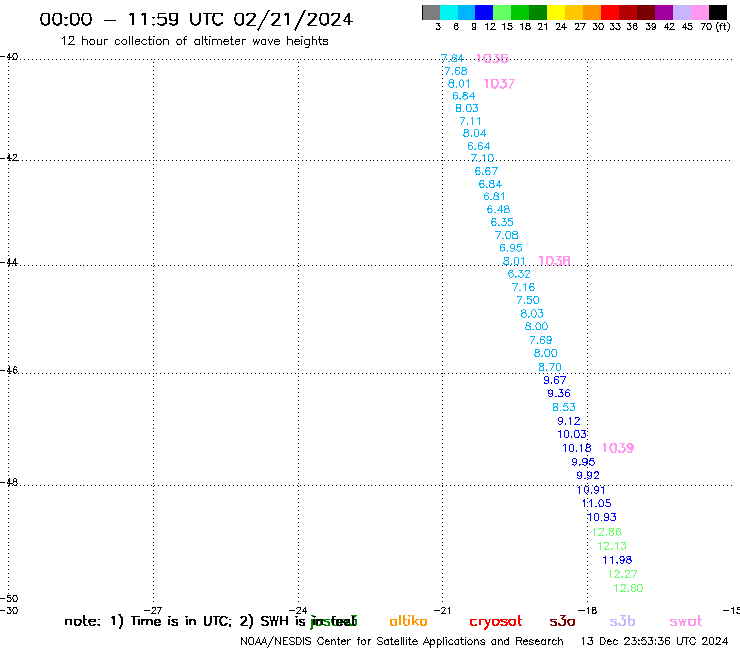Select the wave height reading 7.68
This screenshot has width=740, height=650.
[x=456, y=71]
